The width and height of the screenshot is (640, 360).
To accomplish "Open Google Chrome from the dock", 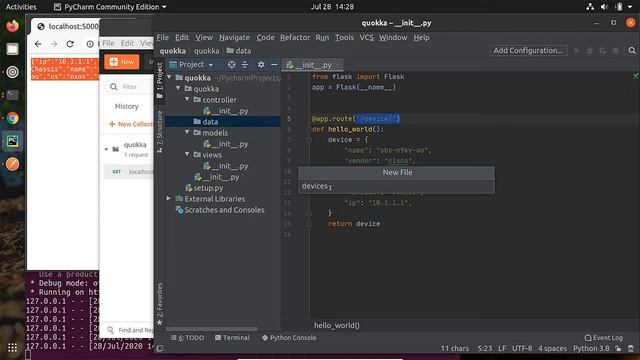I will [12, 118].
